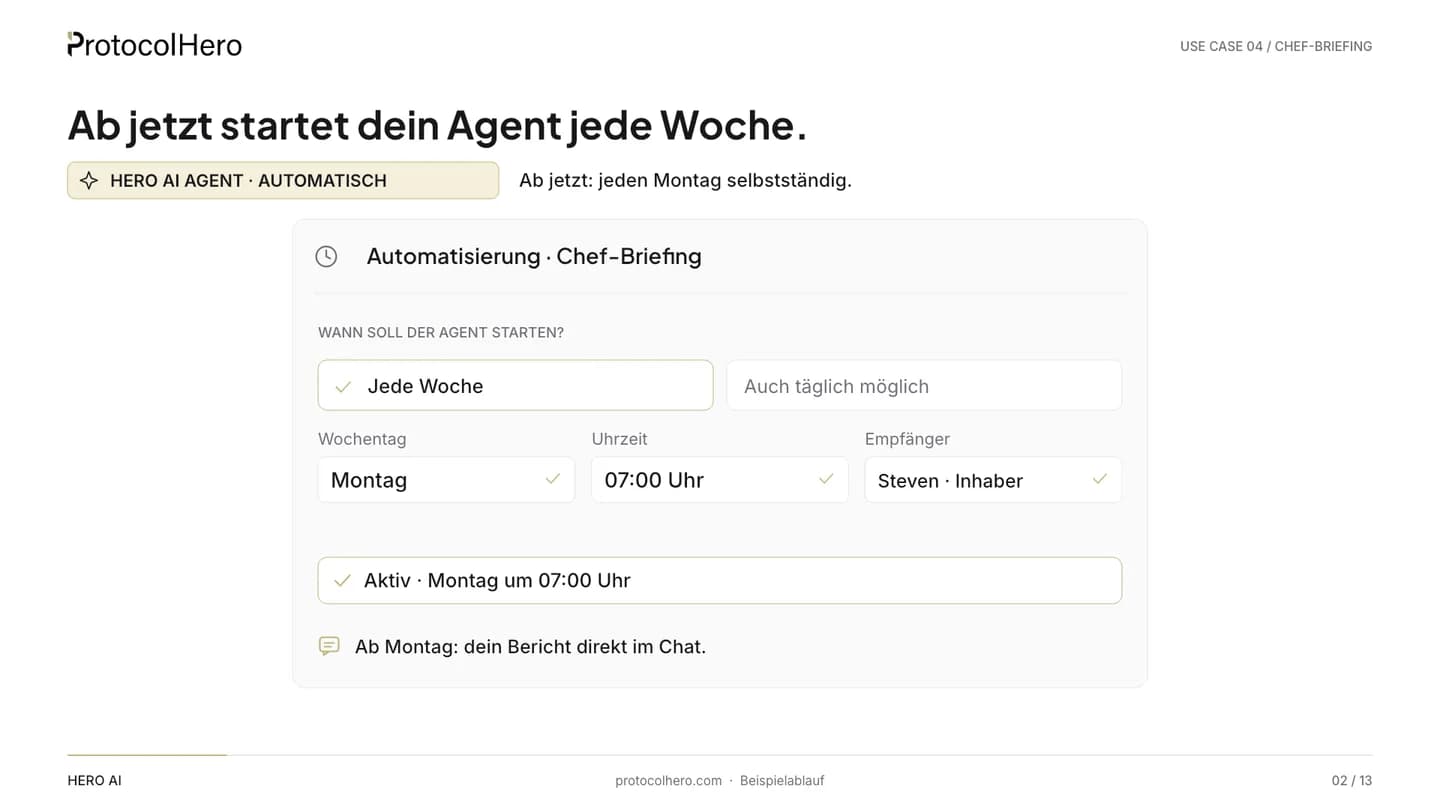Select the Auch täglich möglich option

[924, 385]
